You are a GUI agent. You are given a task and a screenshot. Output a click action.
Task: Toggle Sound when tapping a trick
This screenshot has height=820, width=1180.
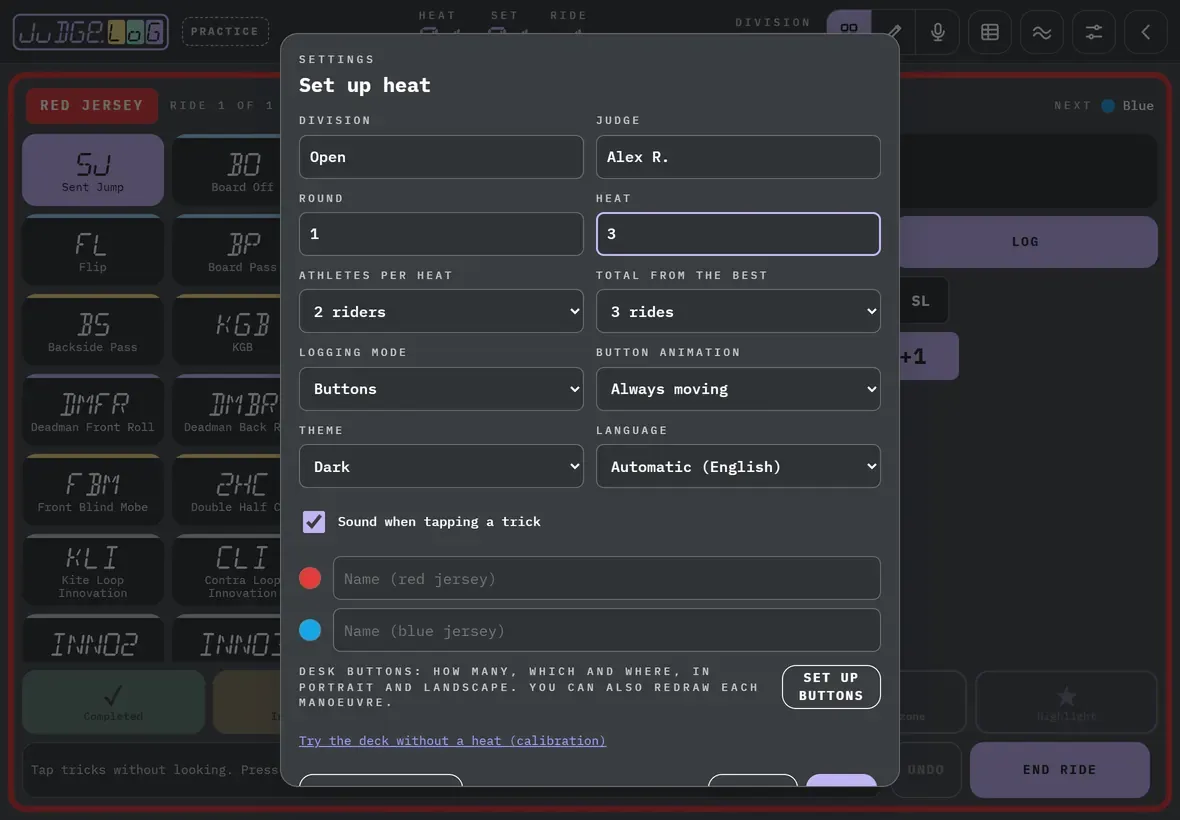[x=314, y=521]
